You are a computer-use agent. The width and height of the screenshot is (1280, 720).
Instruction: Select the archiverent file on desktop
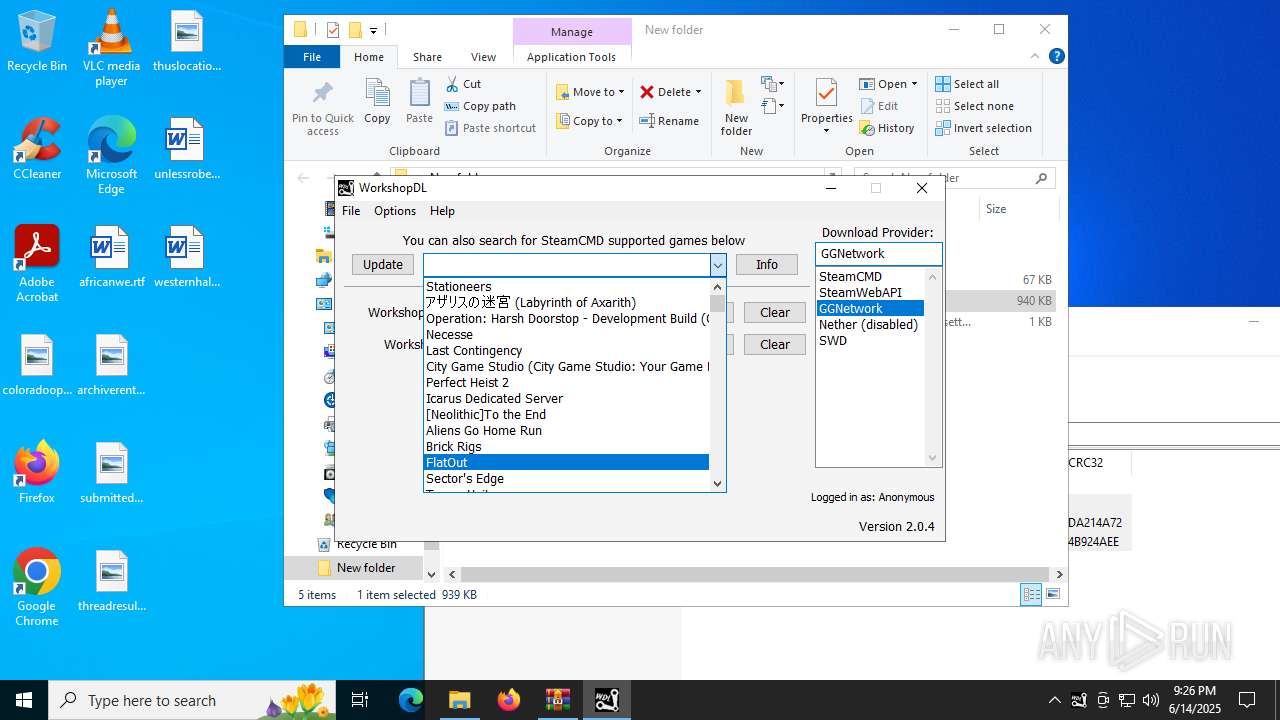111,366
